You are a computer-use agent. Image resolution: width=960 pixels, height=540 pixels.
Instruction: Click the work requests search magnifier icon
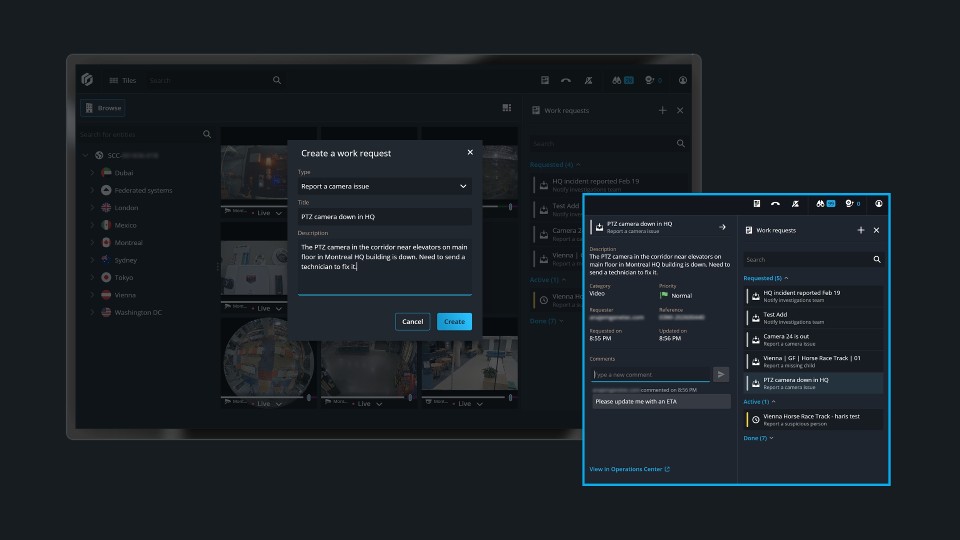(877, 260)
